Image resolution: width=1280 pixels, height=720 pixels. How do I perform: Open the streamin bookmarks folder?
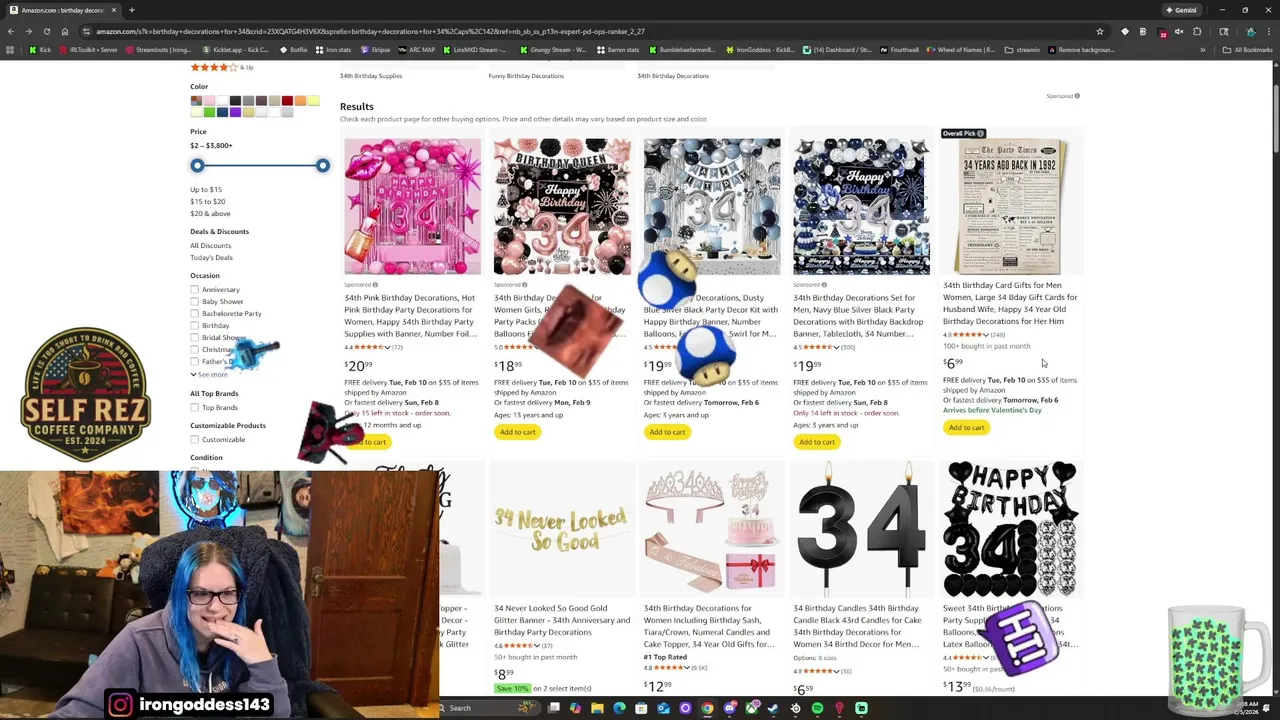tap(1022, 49)
